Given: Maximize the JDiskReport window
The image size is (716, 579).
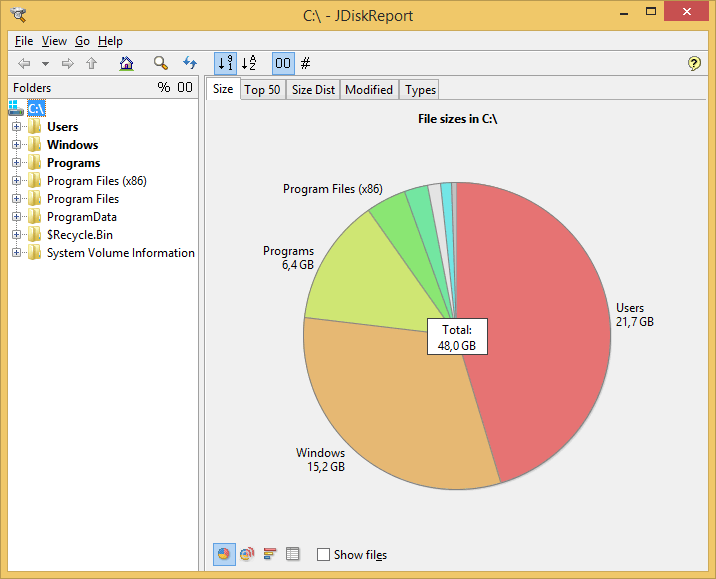Looking at the screenshot, I should (x=651, y=12).
